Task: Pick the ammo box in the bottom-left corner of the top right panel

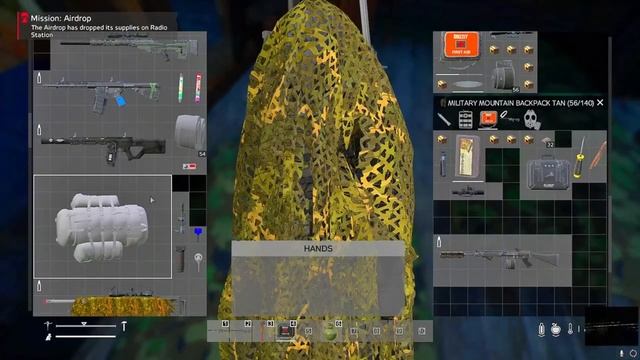Action: tap(442, 84)
